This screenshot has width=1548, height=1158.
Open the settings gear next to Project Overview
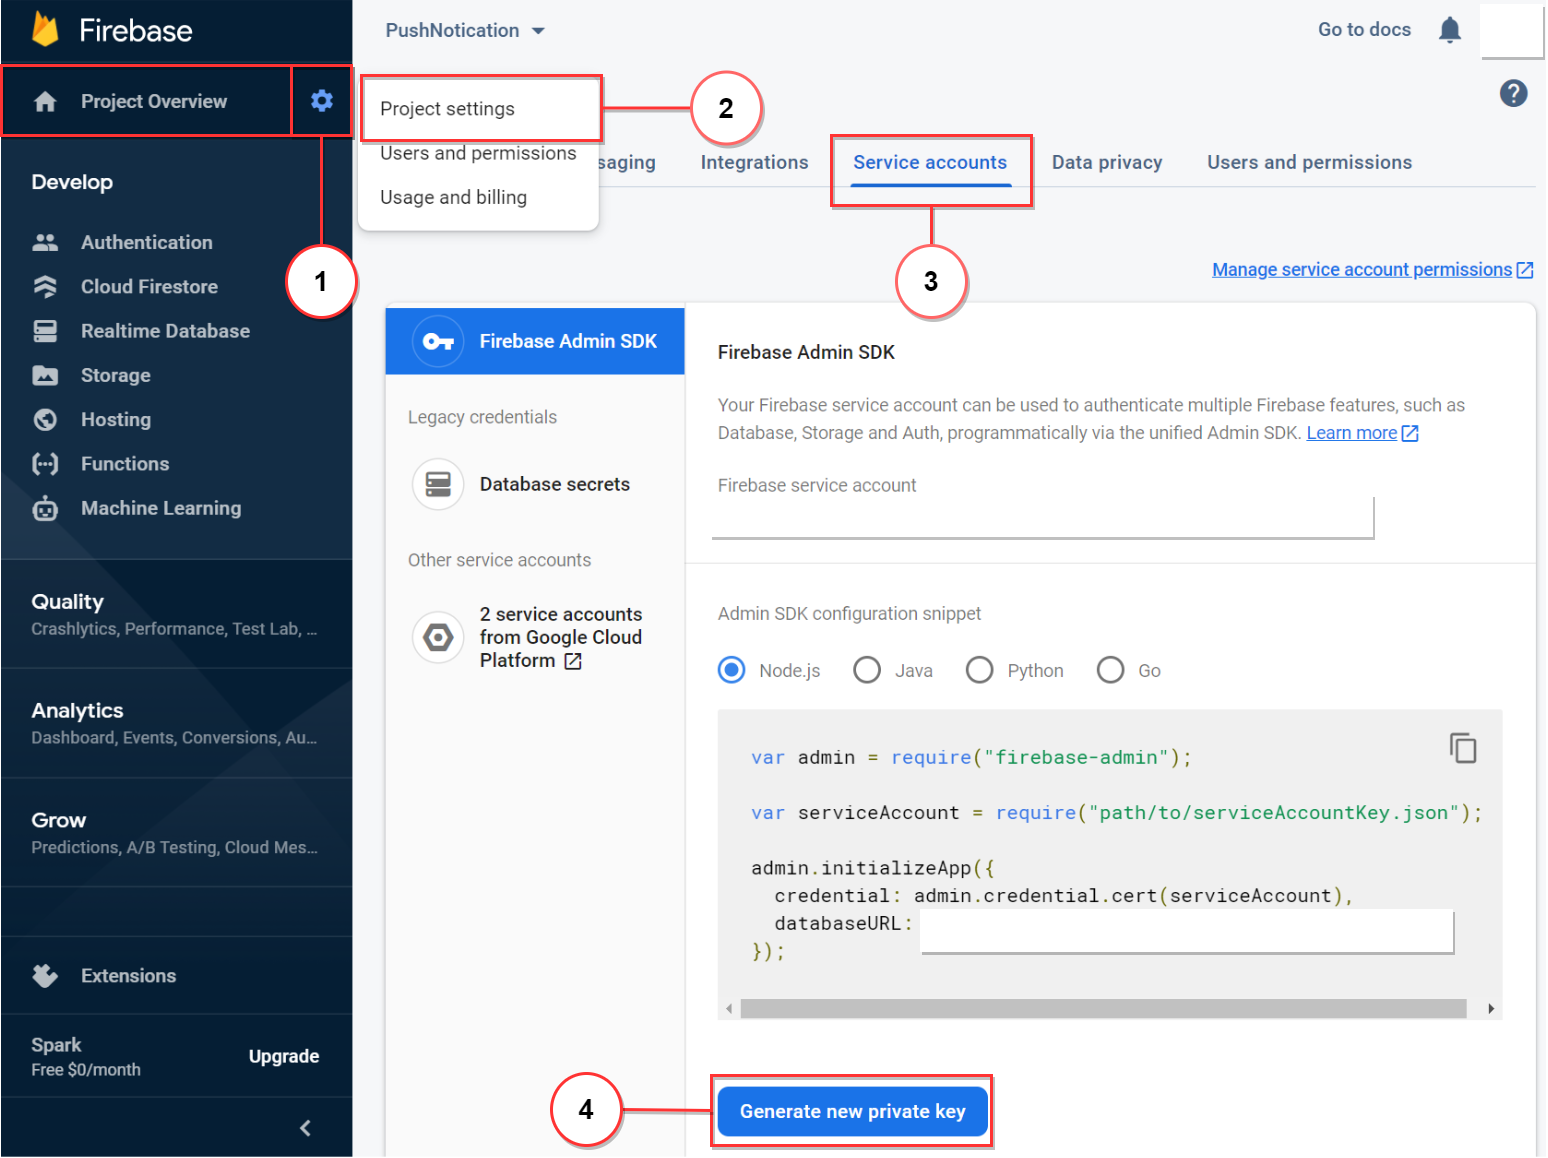pos(321,100)
